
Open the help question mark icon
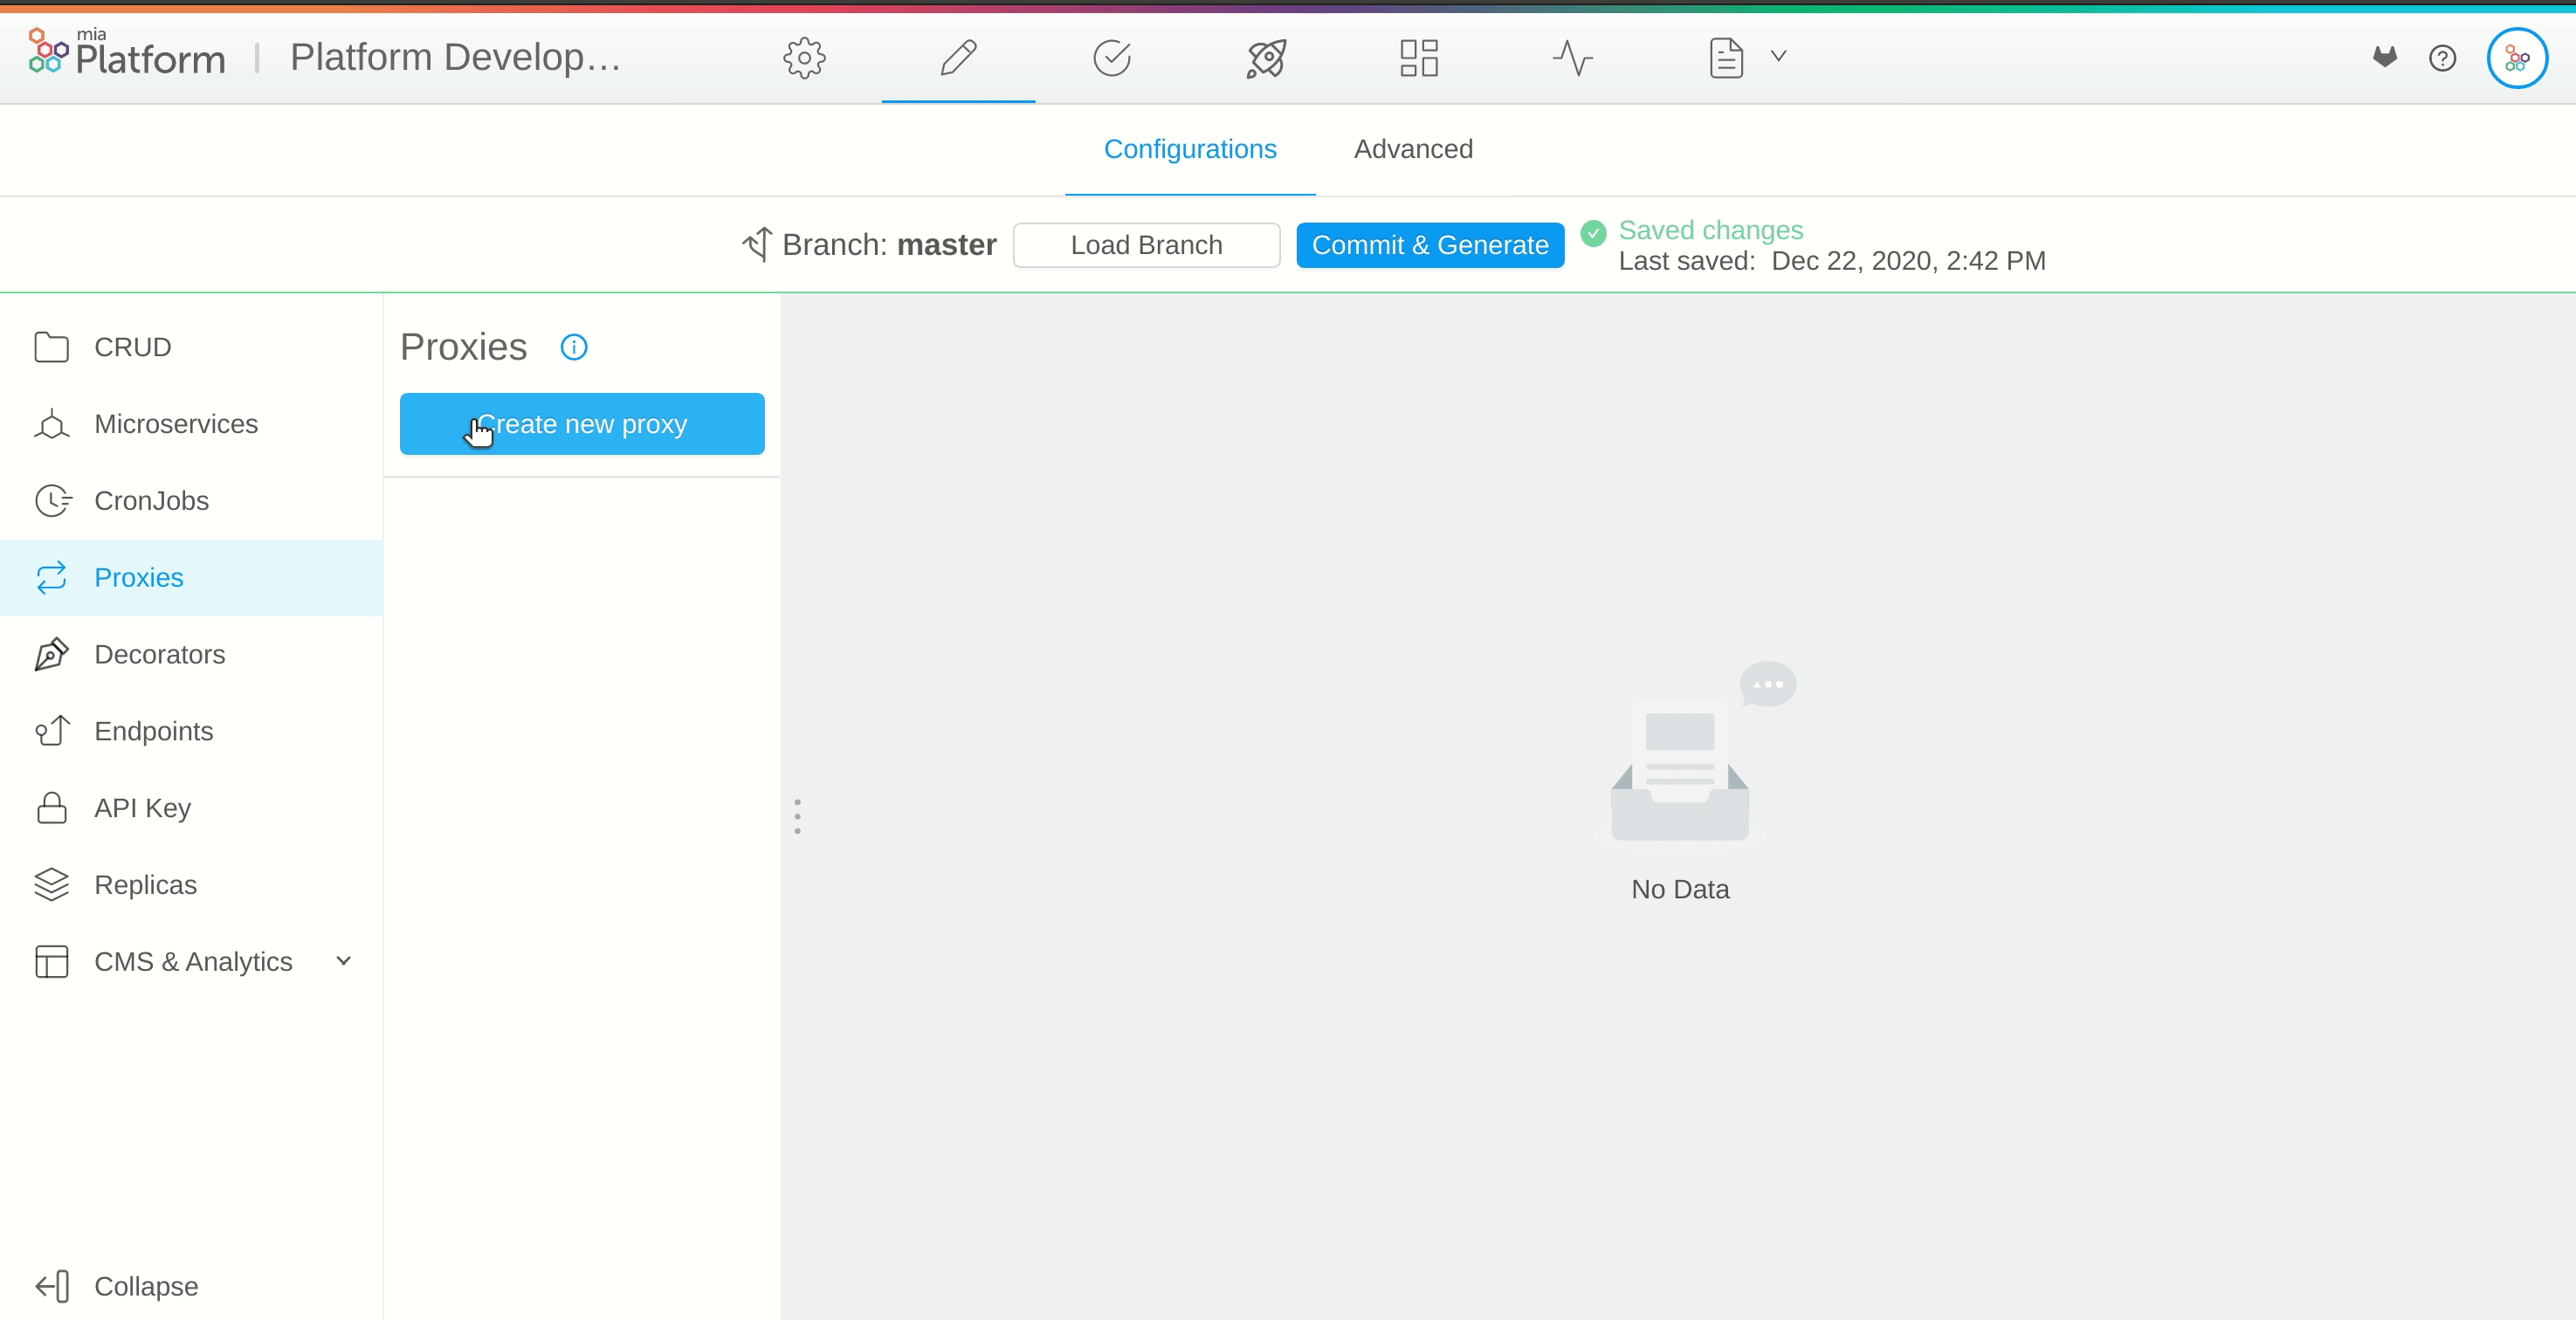coord(2443,57)
